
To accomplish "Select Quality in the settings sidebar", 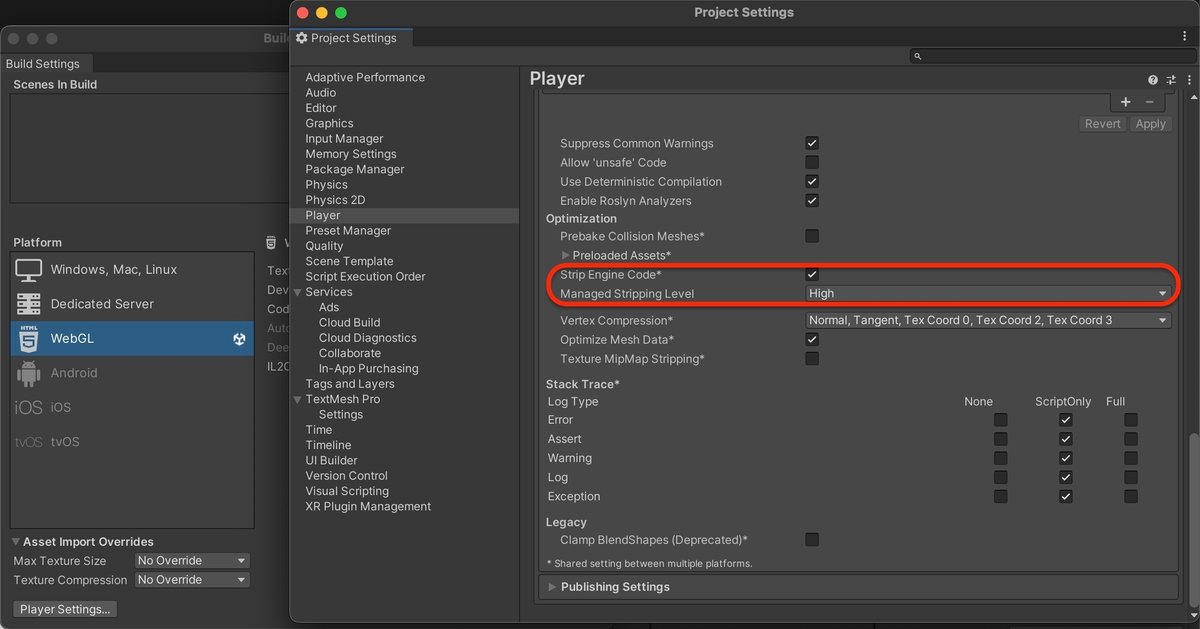I will click(324, 246).
